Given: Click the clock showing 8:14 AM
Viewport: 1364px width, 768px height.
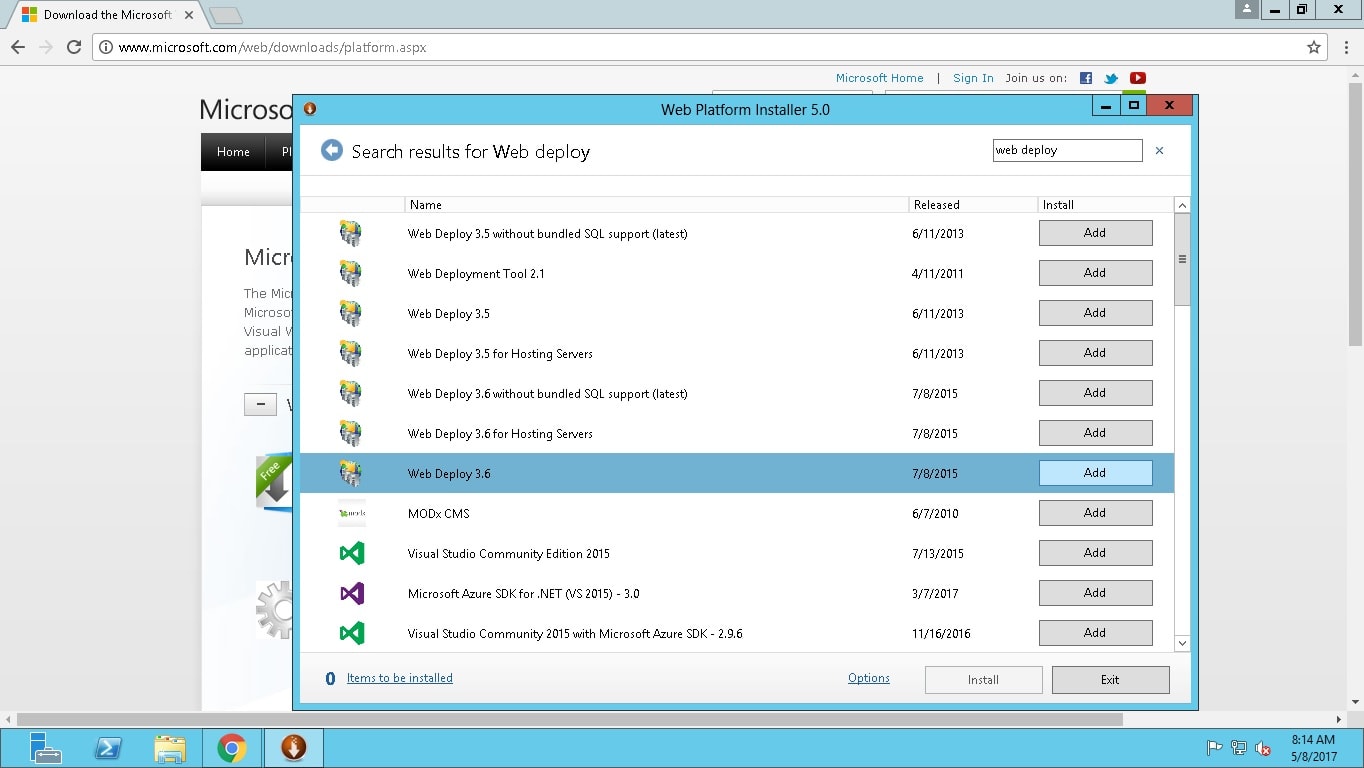Looking at the screenshot, I should coord(1314,740).
